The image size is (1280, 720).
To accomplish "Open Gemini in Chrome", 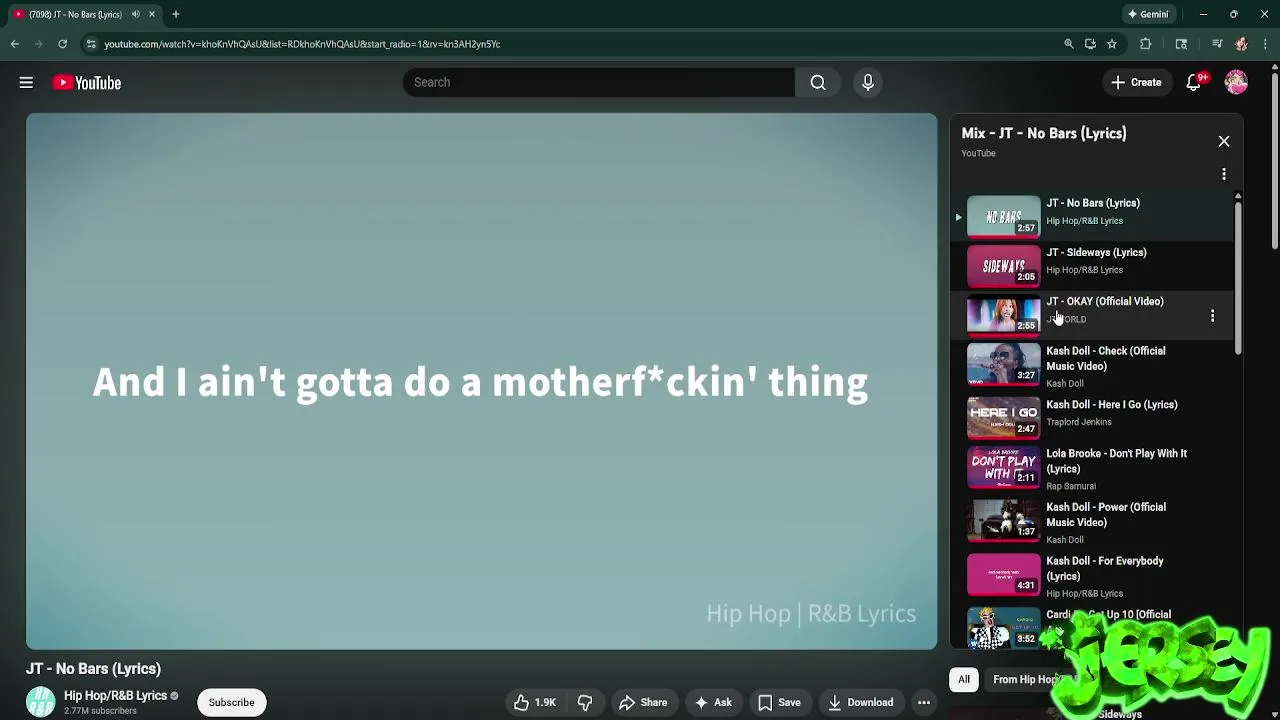I will coord(1148,14).
